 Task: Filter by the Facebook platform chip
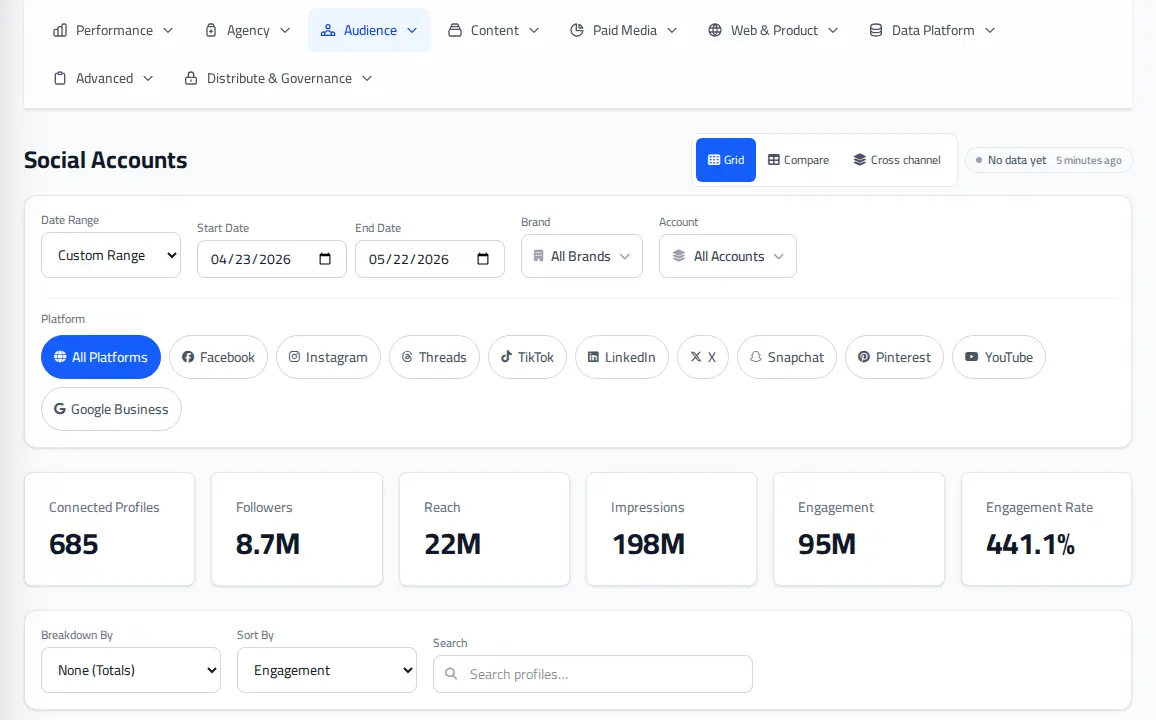tap(218, 357)
